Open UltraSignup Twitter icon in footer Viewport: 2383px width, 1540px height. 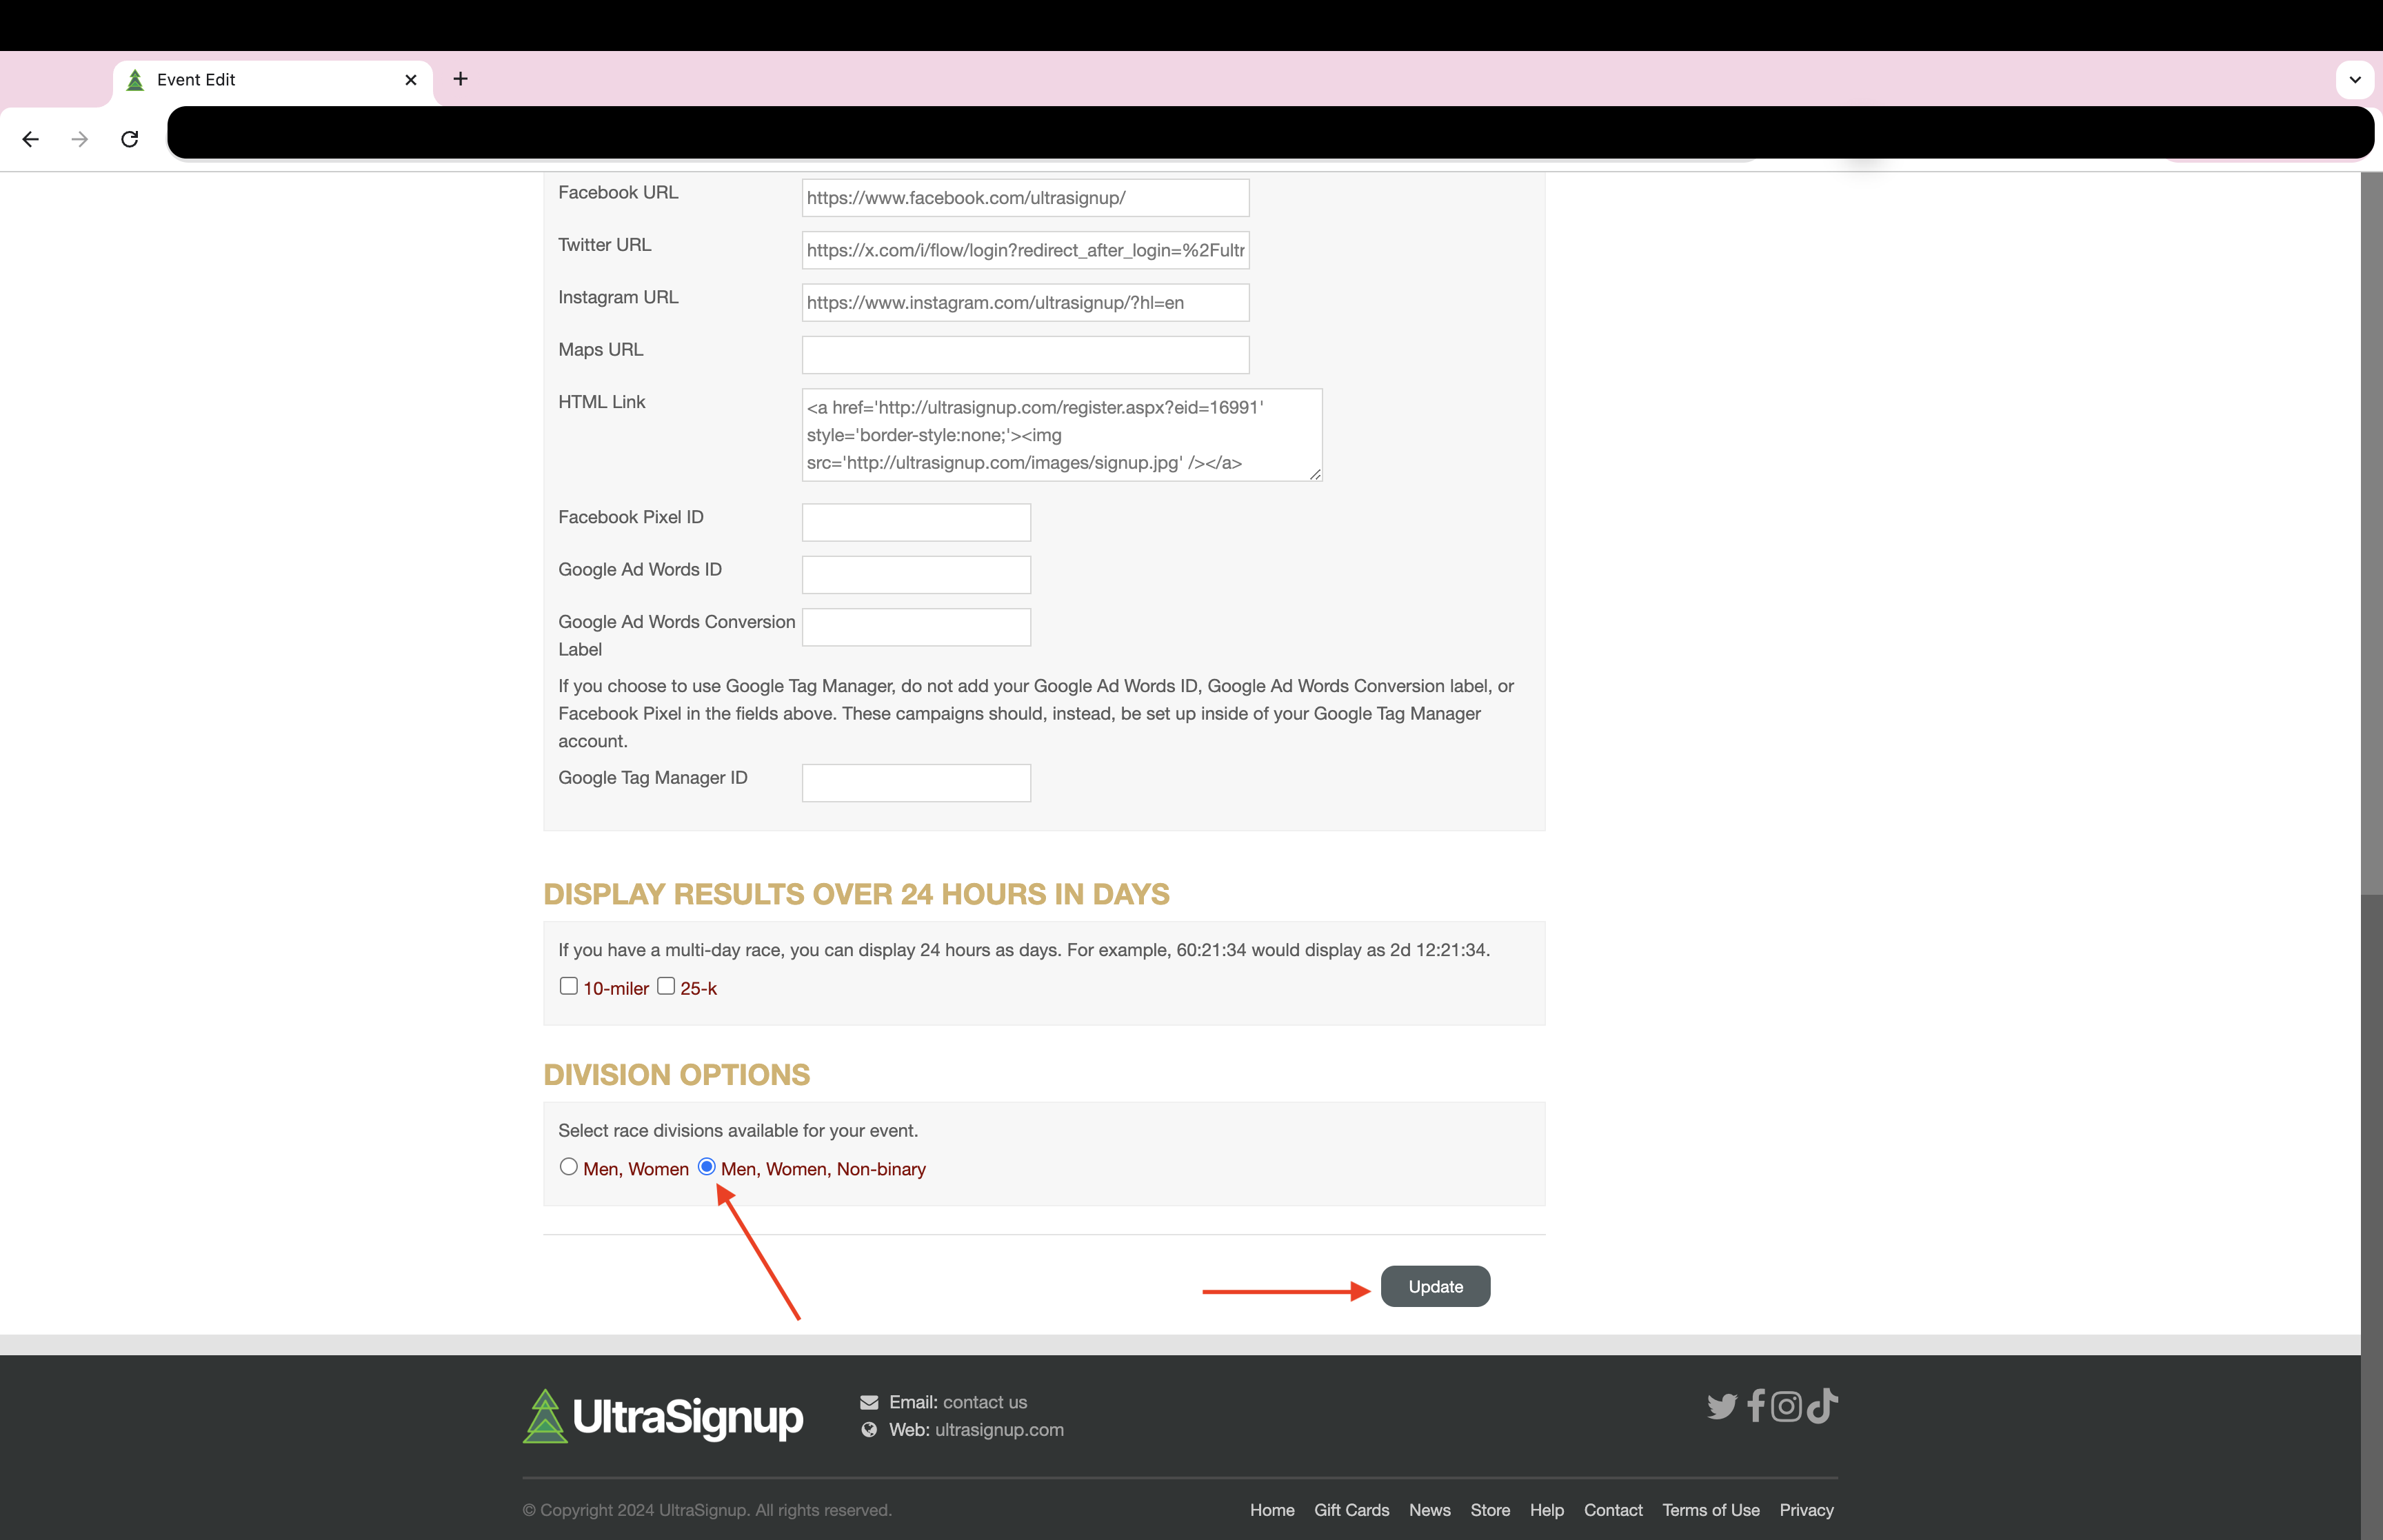click(x=1722, y=1406)
